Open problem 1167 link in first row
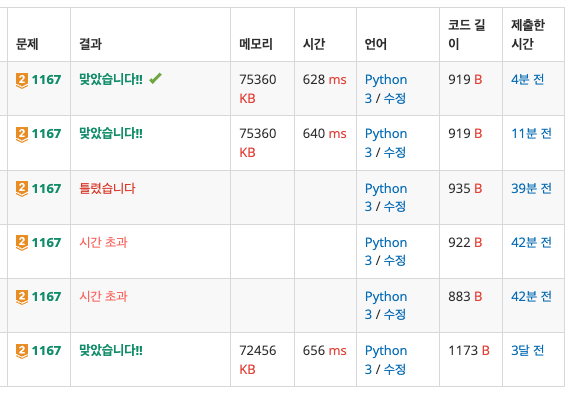Viewport: 575px width, 395px height. tap(46, 80)
